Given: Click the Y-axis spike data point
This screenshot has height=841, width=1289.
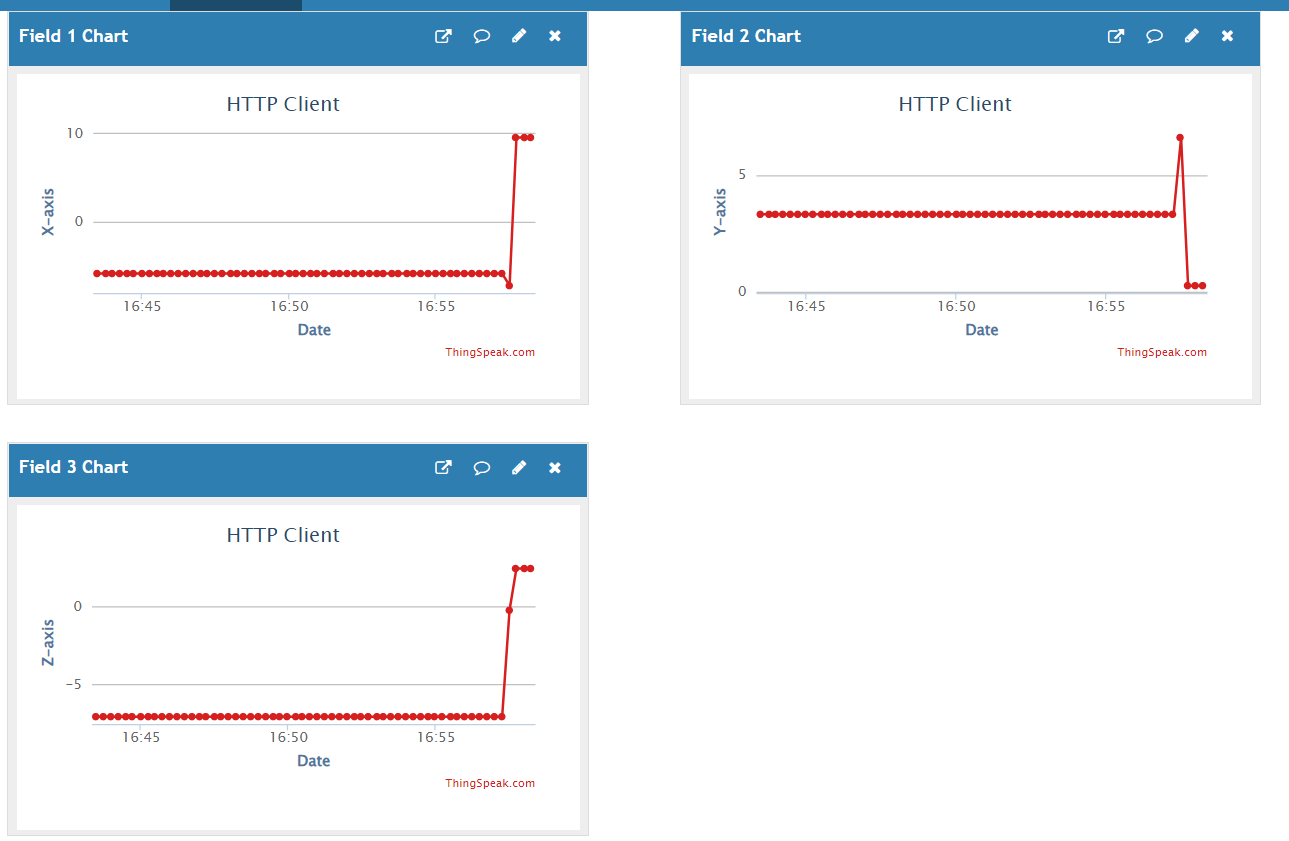Looking at the screenshot, I should pyautogui.click(x=1180, y=138).
